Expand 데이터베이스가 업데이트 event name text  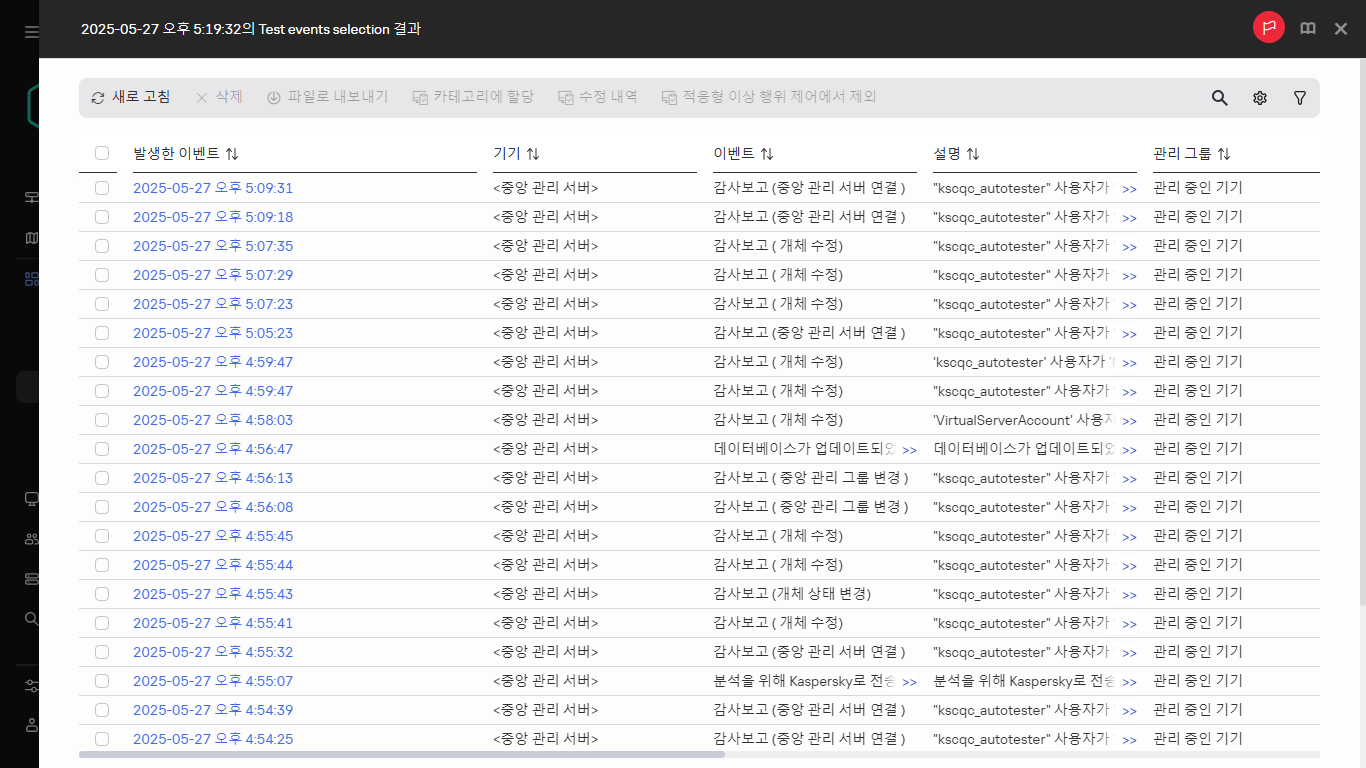coord(909,450)
